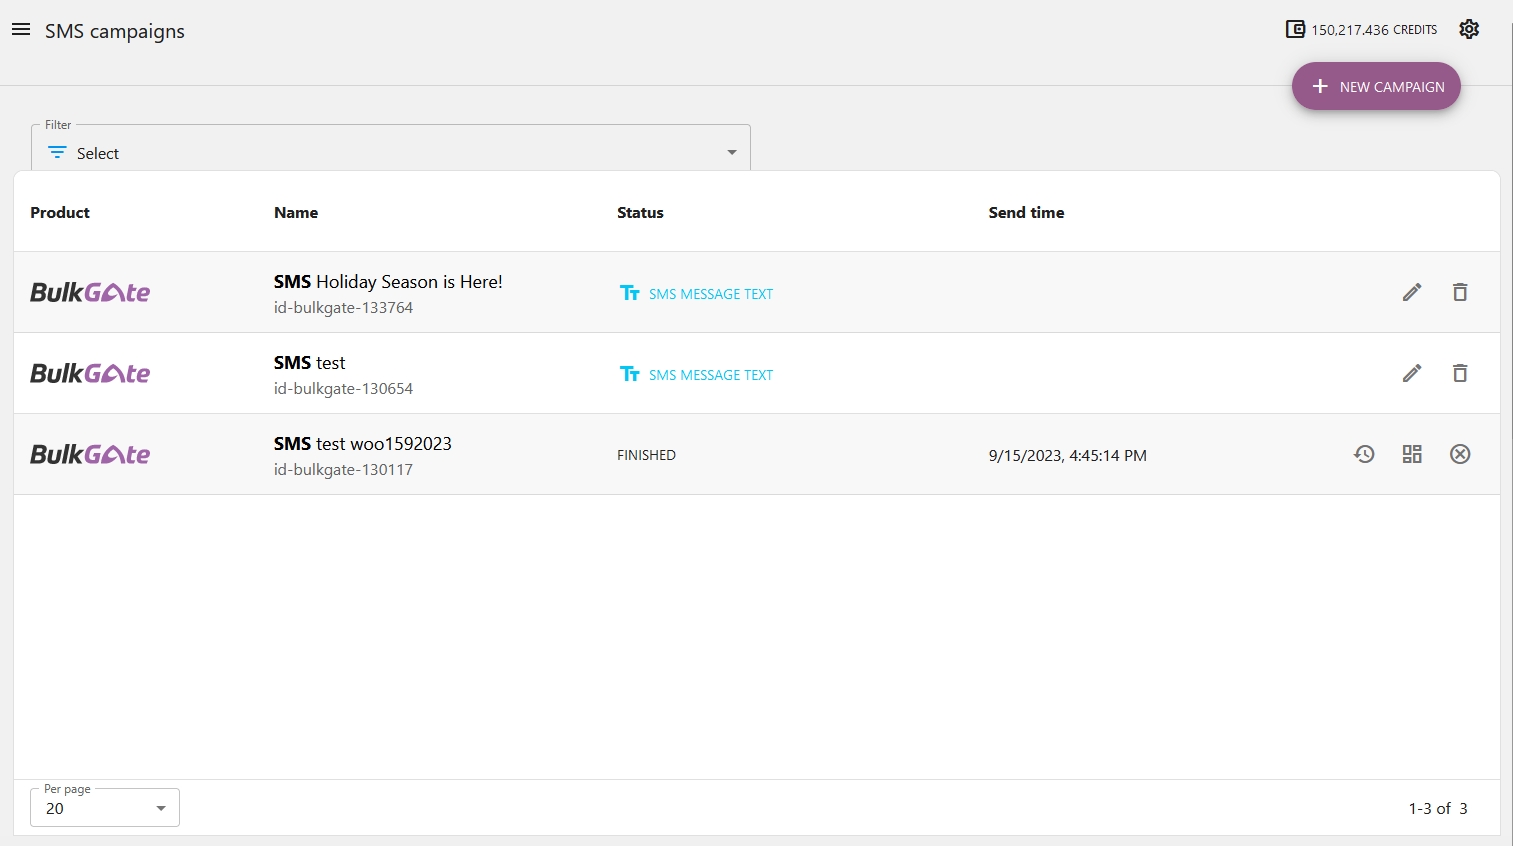Select 'SMS test' campaign name
1513x846 pixels.
click(x=310, y=363)
